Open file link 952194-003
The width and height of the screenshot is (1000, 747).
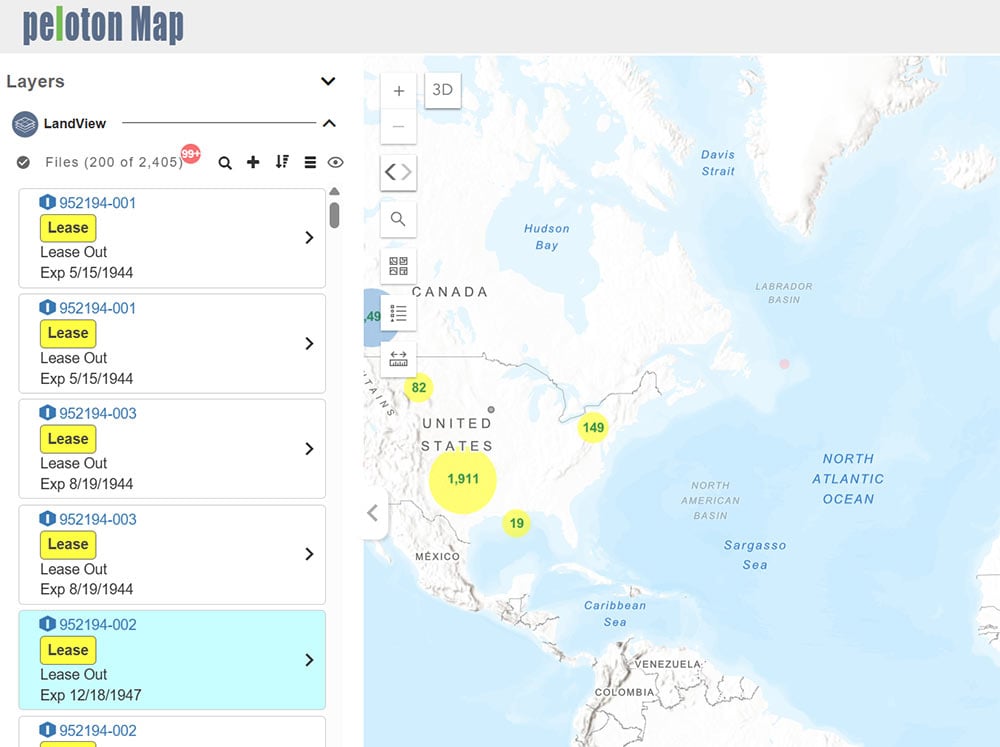point(97,414)
